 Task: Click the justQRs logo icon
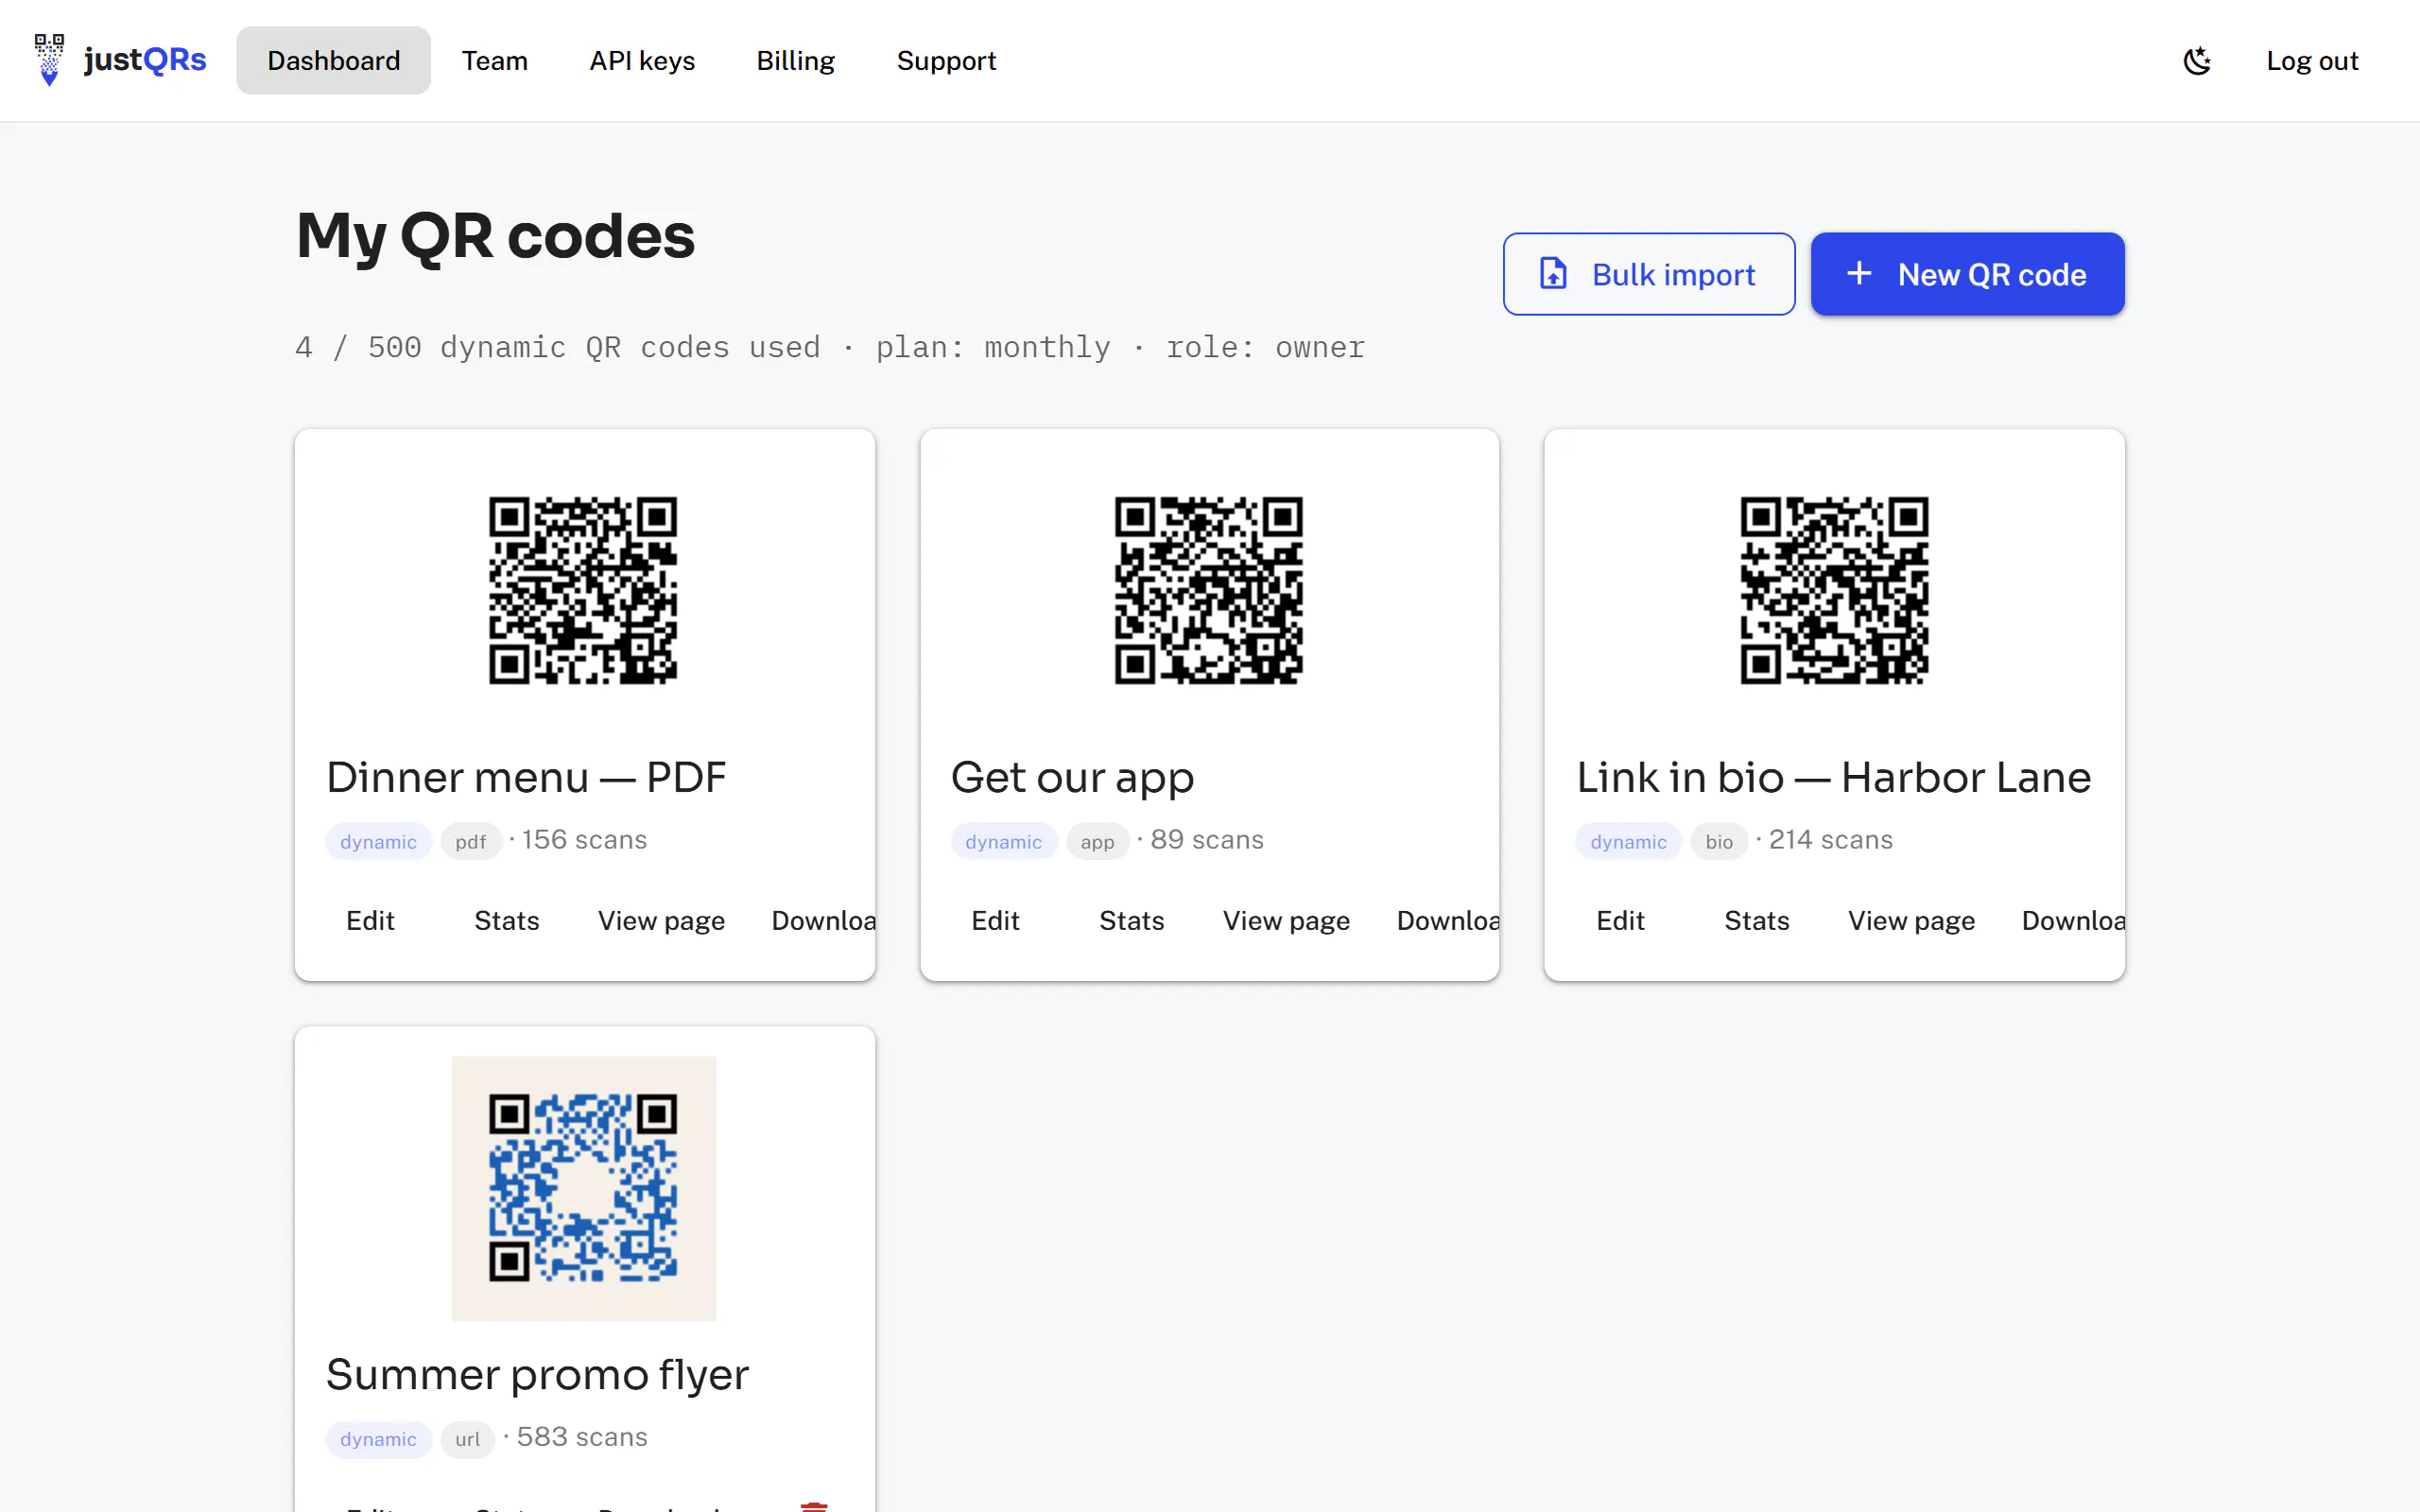click(49, 60)
